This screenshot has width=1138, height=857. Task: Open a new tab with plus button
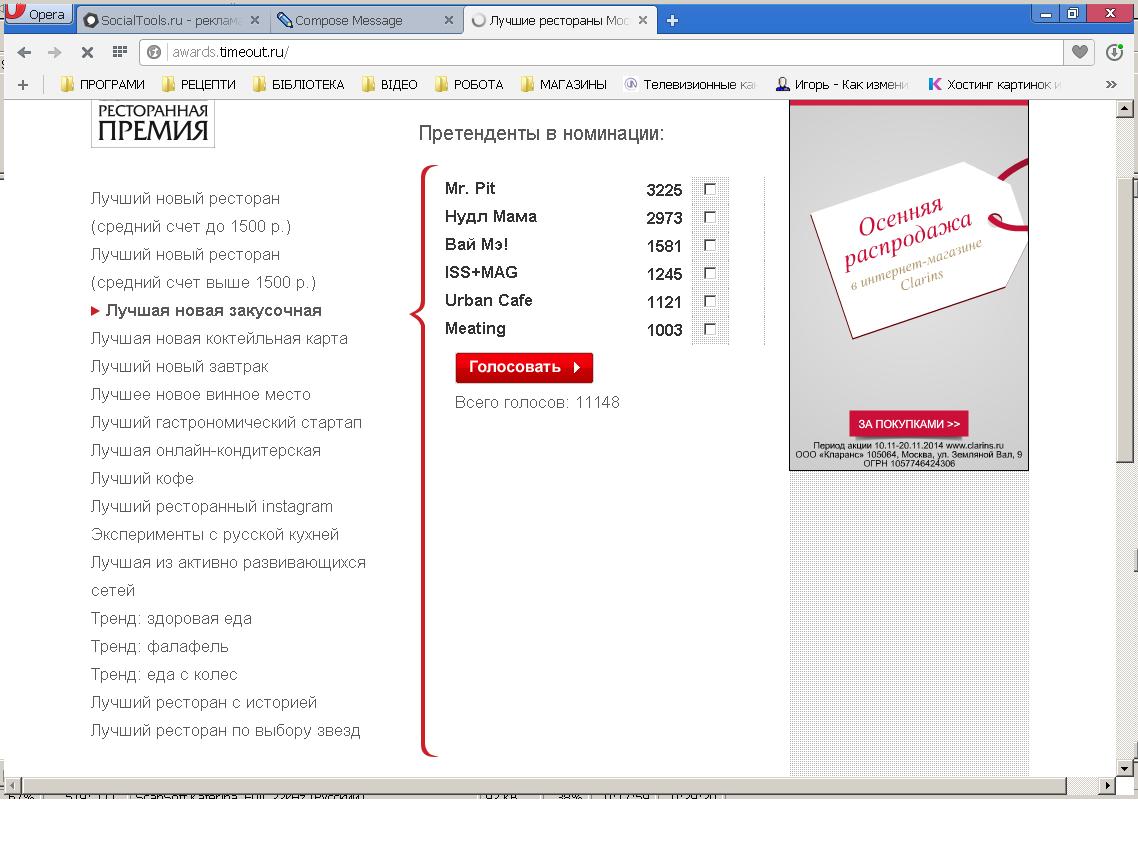click(672, 20)
